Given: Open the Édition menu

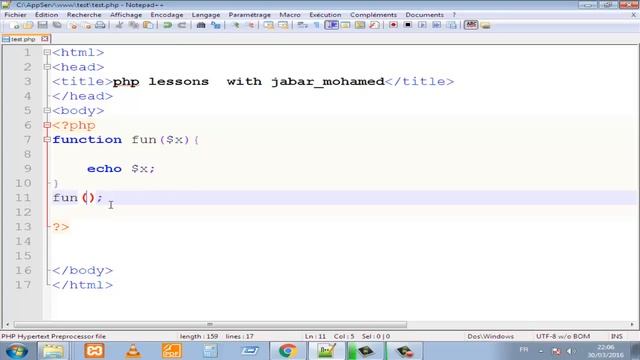Looking at the screenshot, I should click(47, 15).
